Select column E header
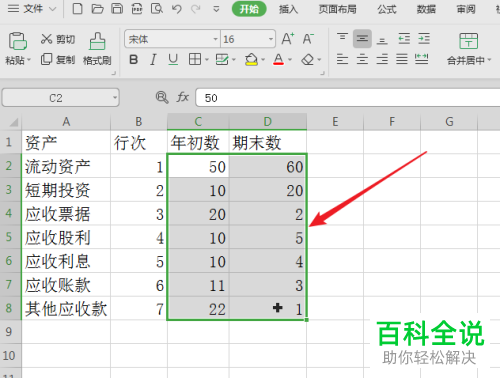The height and width of the screenshot is (378, 500). click(335, 122)
